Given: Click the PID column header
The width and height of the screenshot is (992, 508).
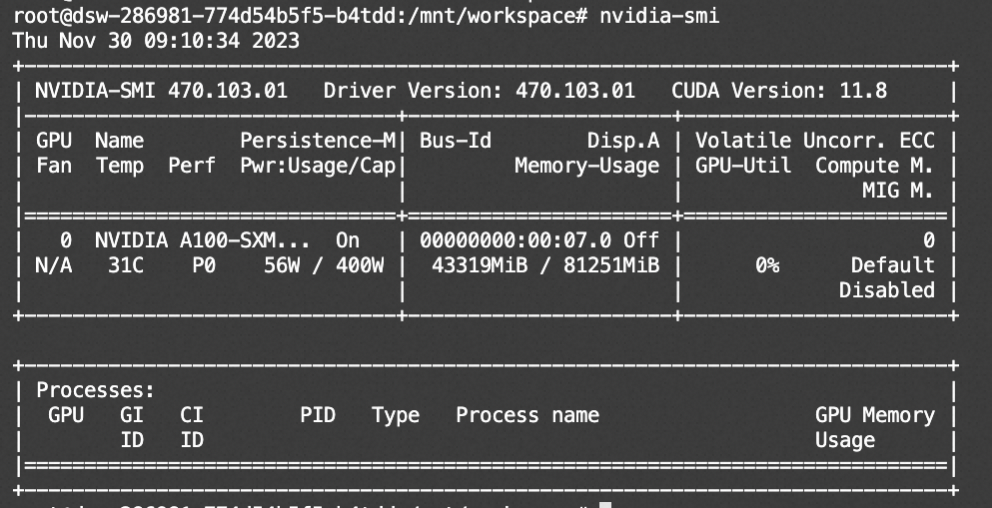Looking at the screenshot, I should (317, 415).
